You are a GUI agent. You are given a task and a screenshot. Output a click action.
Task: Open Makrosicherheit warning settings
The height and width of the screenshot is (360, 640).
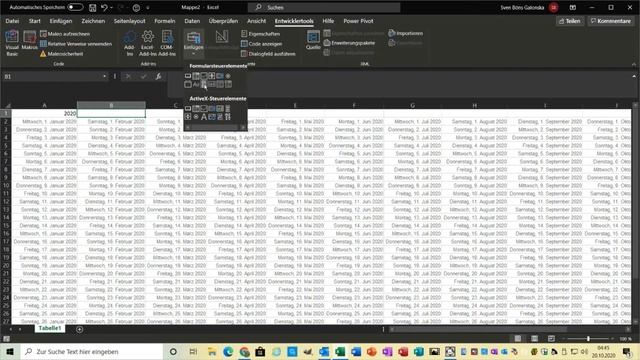(62, 54)
